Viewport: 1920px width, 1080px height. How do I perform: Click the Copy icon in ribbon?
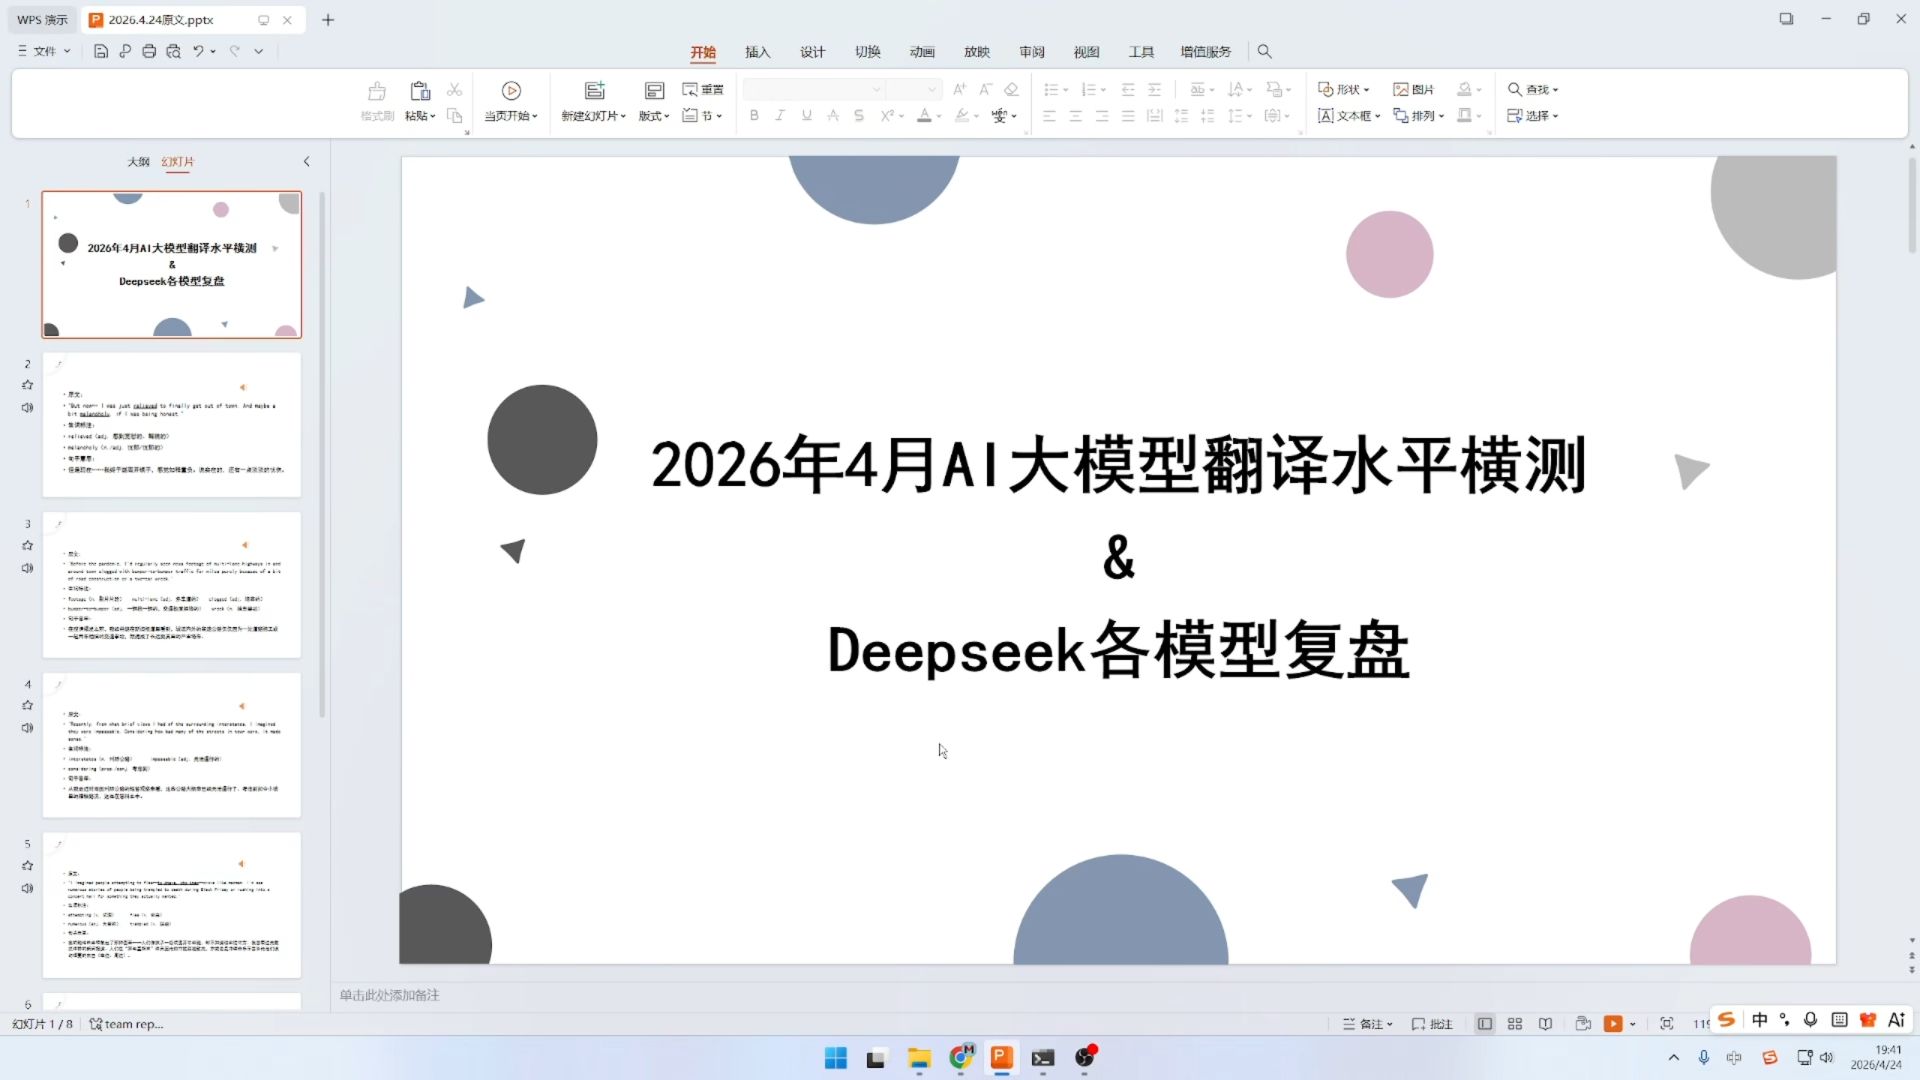(454, 116)
